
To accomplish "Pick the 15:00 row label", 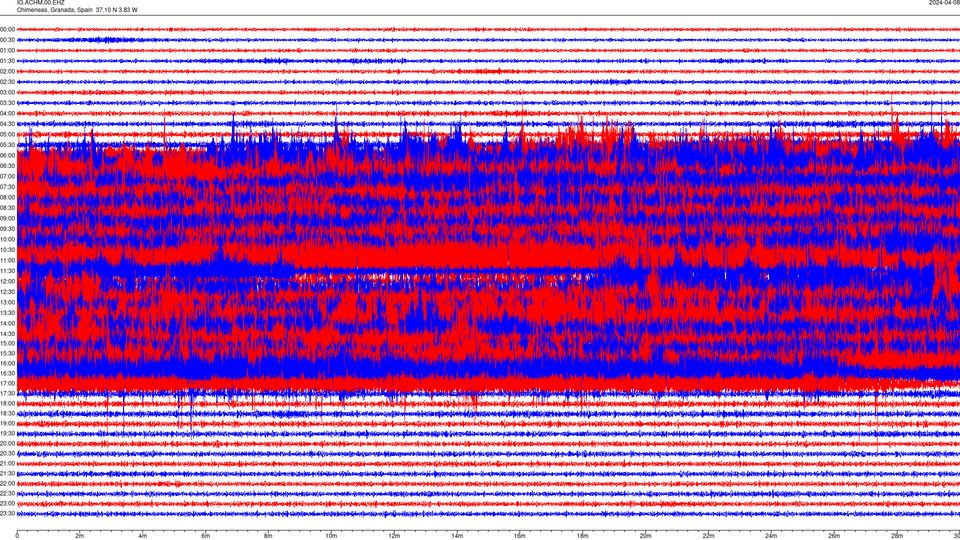I will click(x=7, y=343).
